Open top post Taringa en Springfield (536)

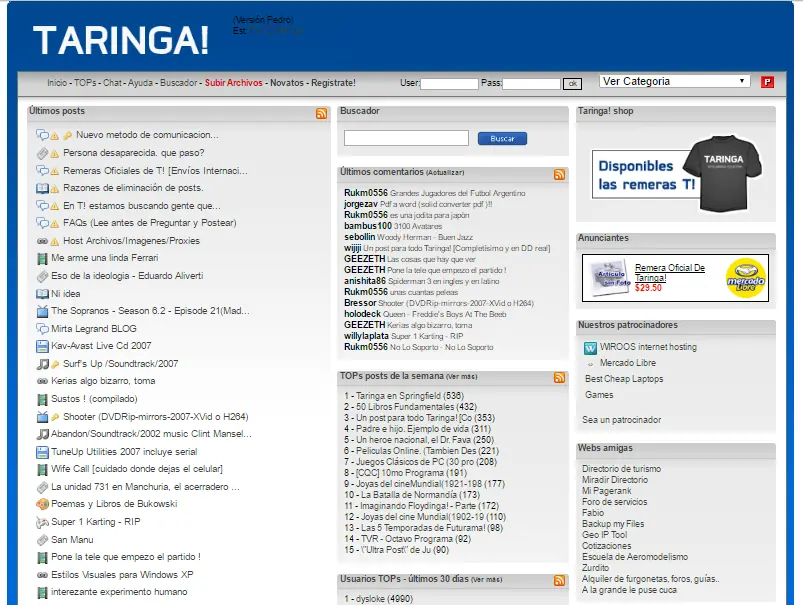pyautogui.click(x=404, y=395)
